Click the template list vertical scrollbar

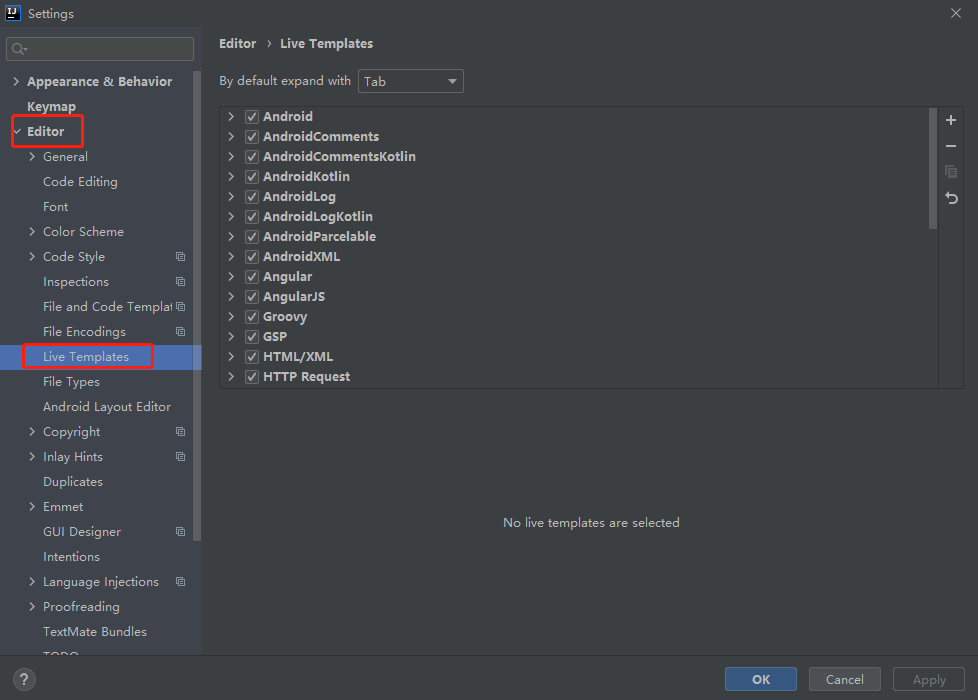click(x=933, y=170)
